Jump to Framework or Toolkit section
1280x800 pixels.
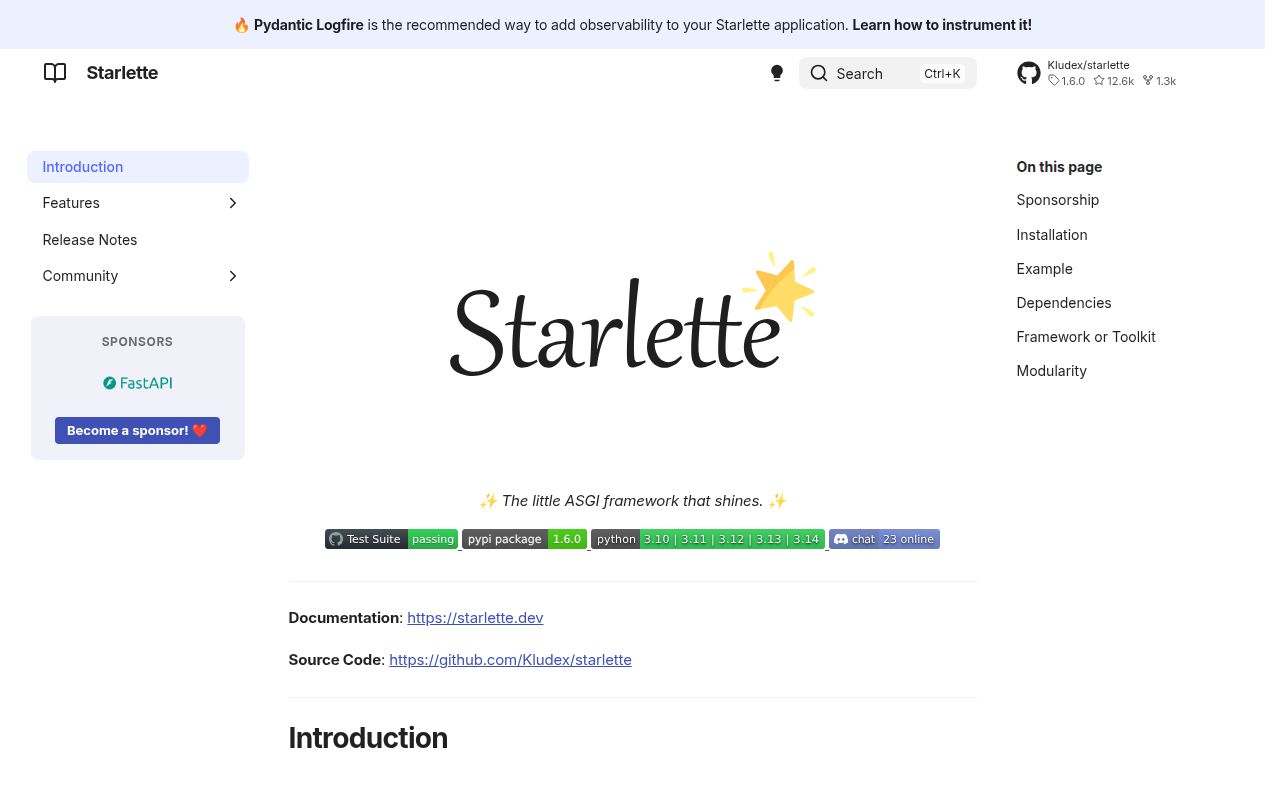pos(1085,337)
